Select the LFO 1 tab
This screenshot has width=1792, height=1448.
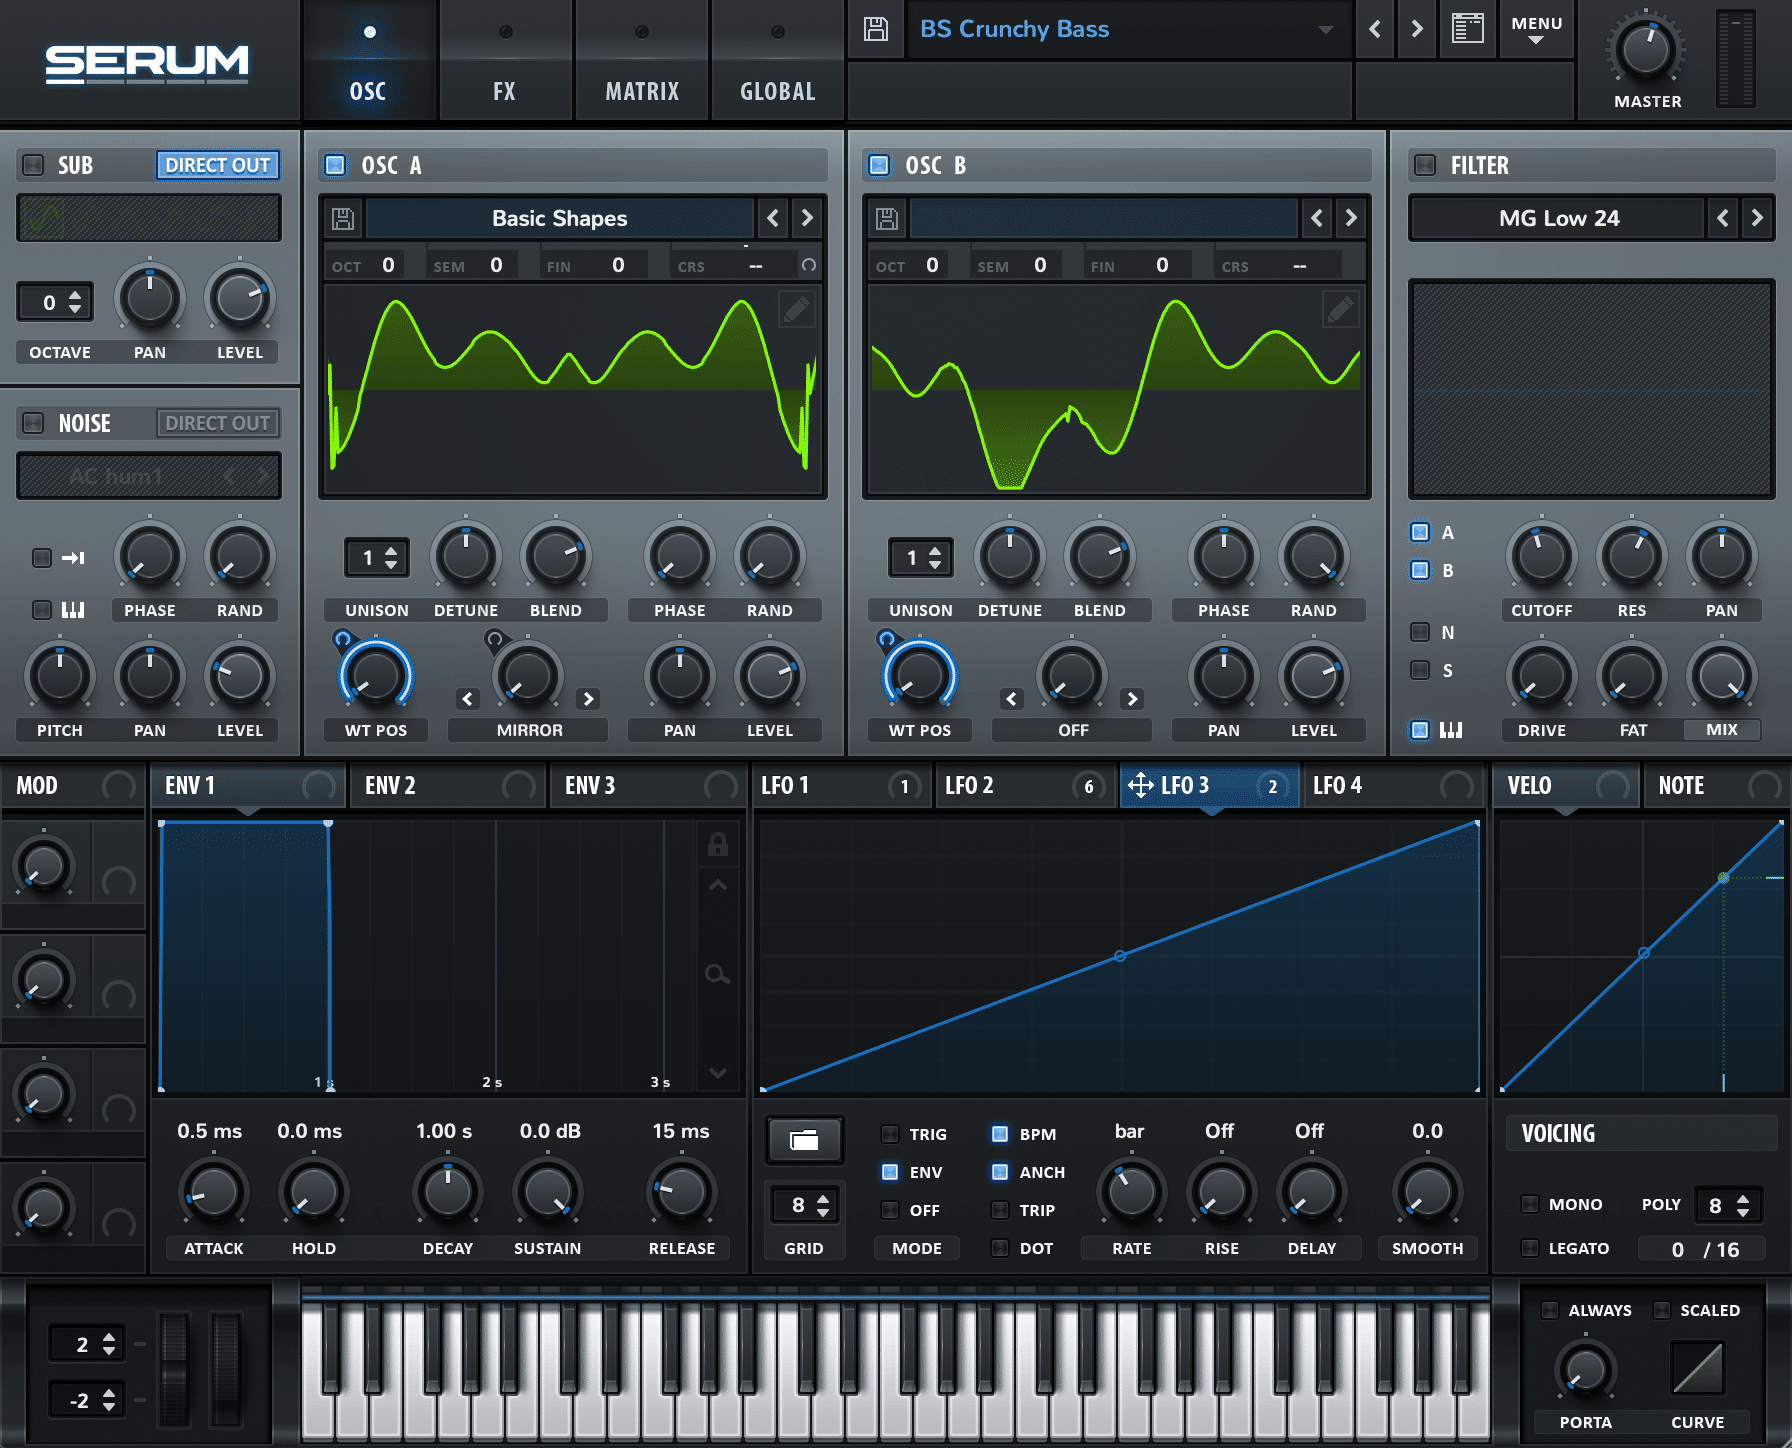(x=842, y=786)
